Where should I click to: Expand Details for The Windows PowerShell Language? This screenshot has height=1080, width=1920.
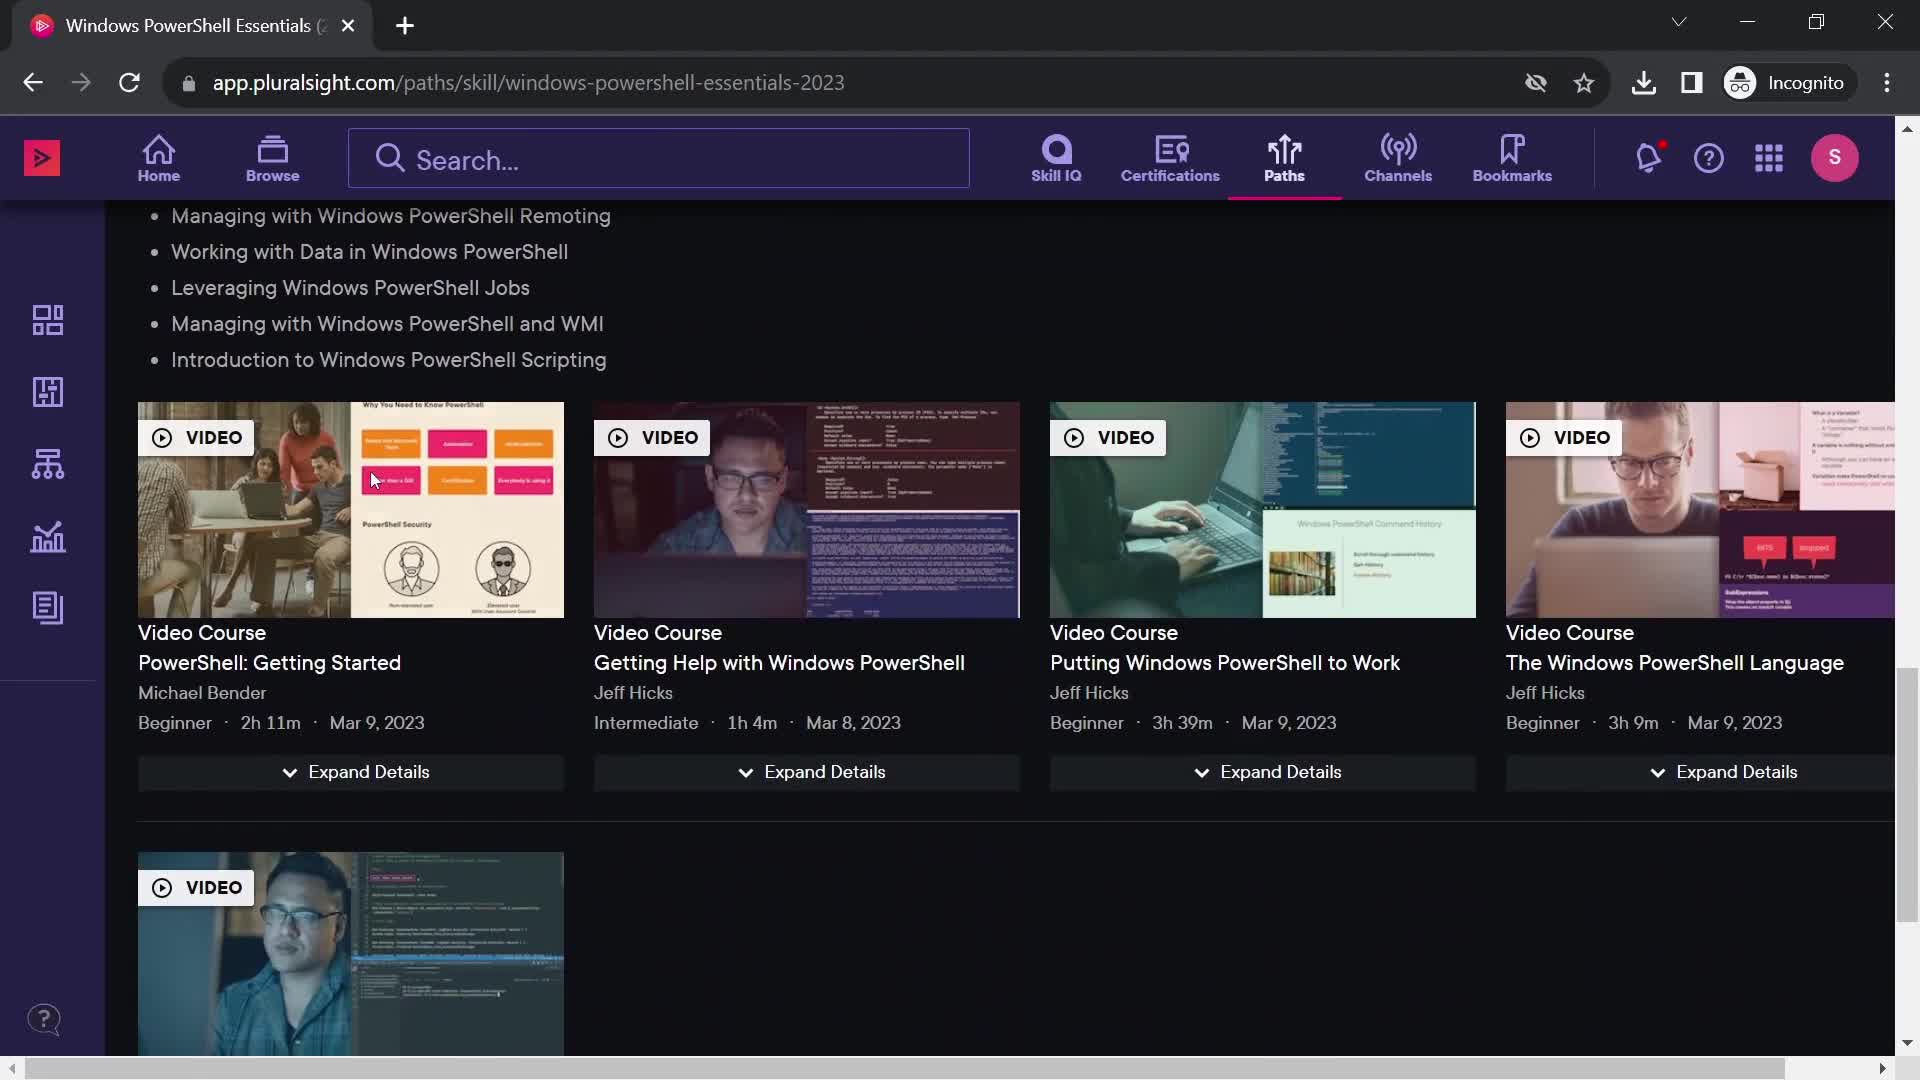(1700, 772)
